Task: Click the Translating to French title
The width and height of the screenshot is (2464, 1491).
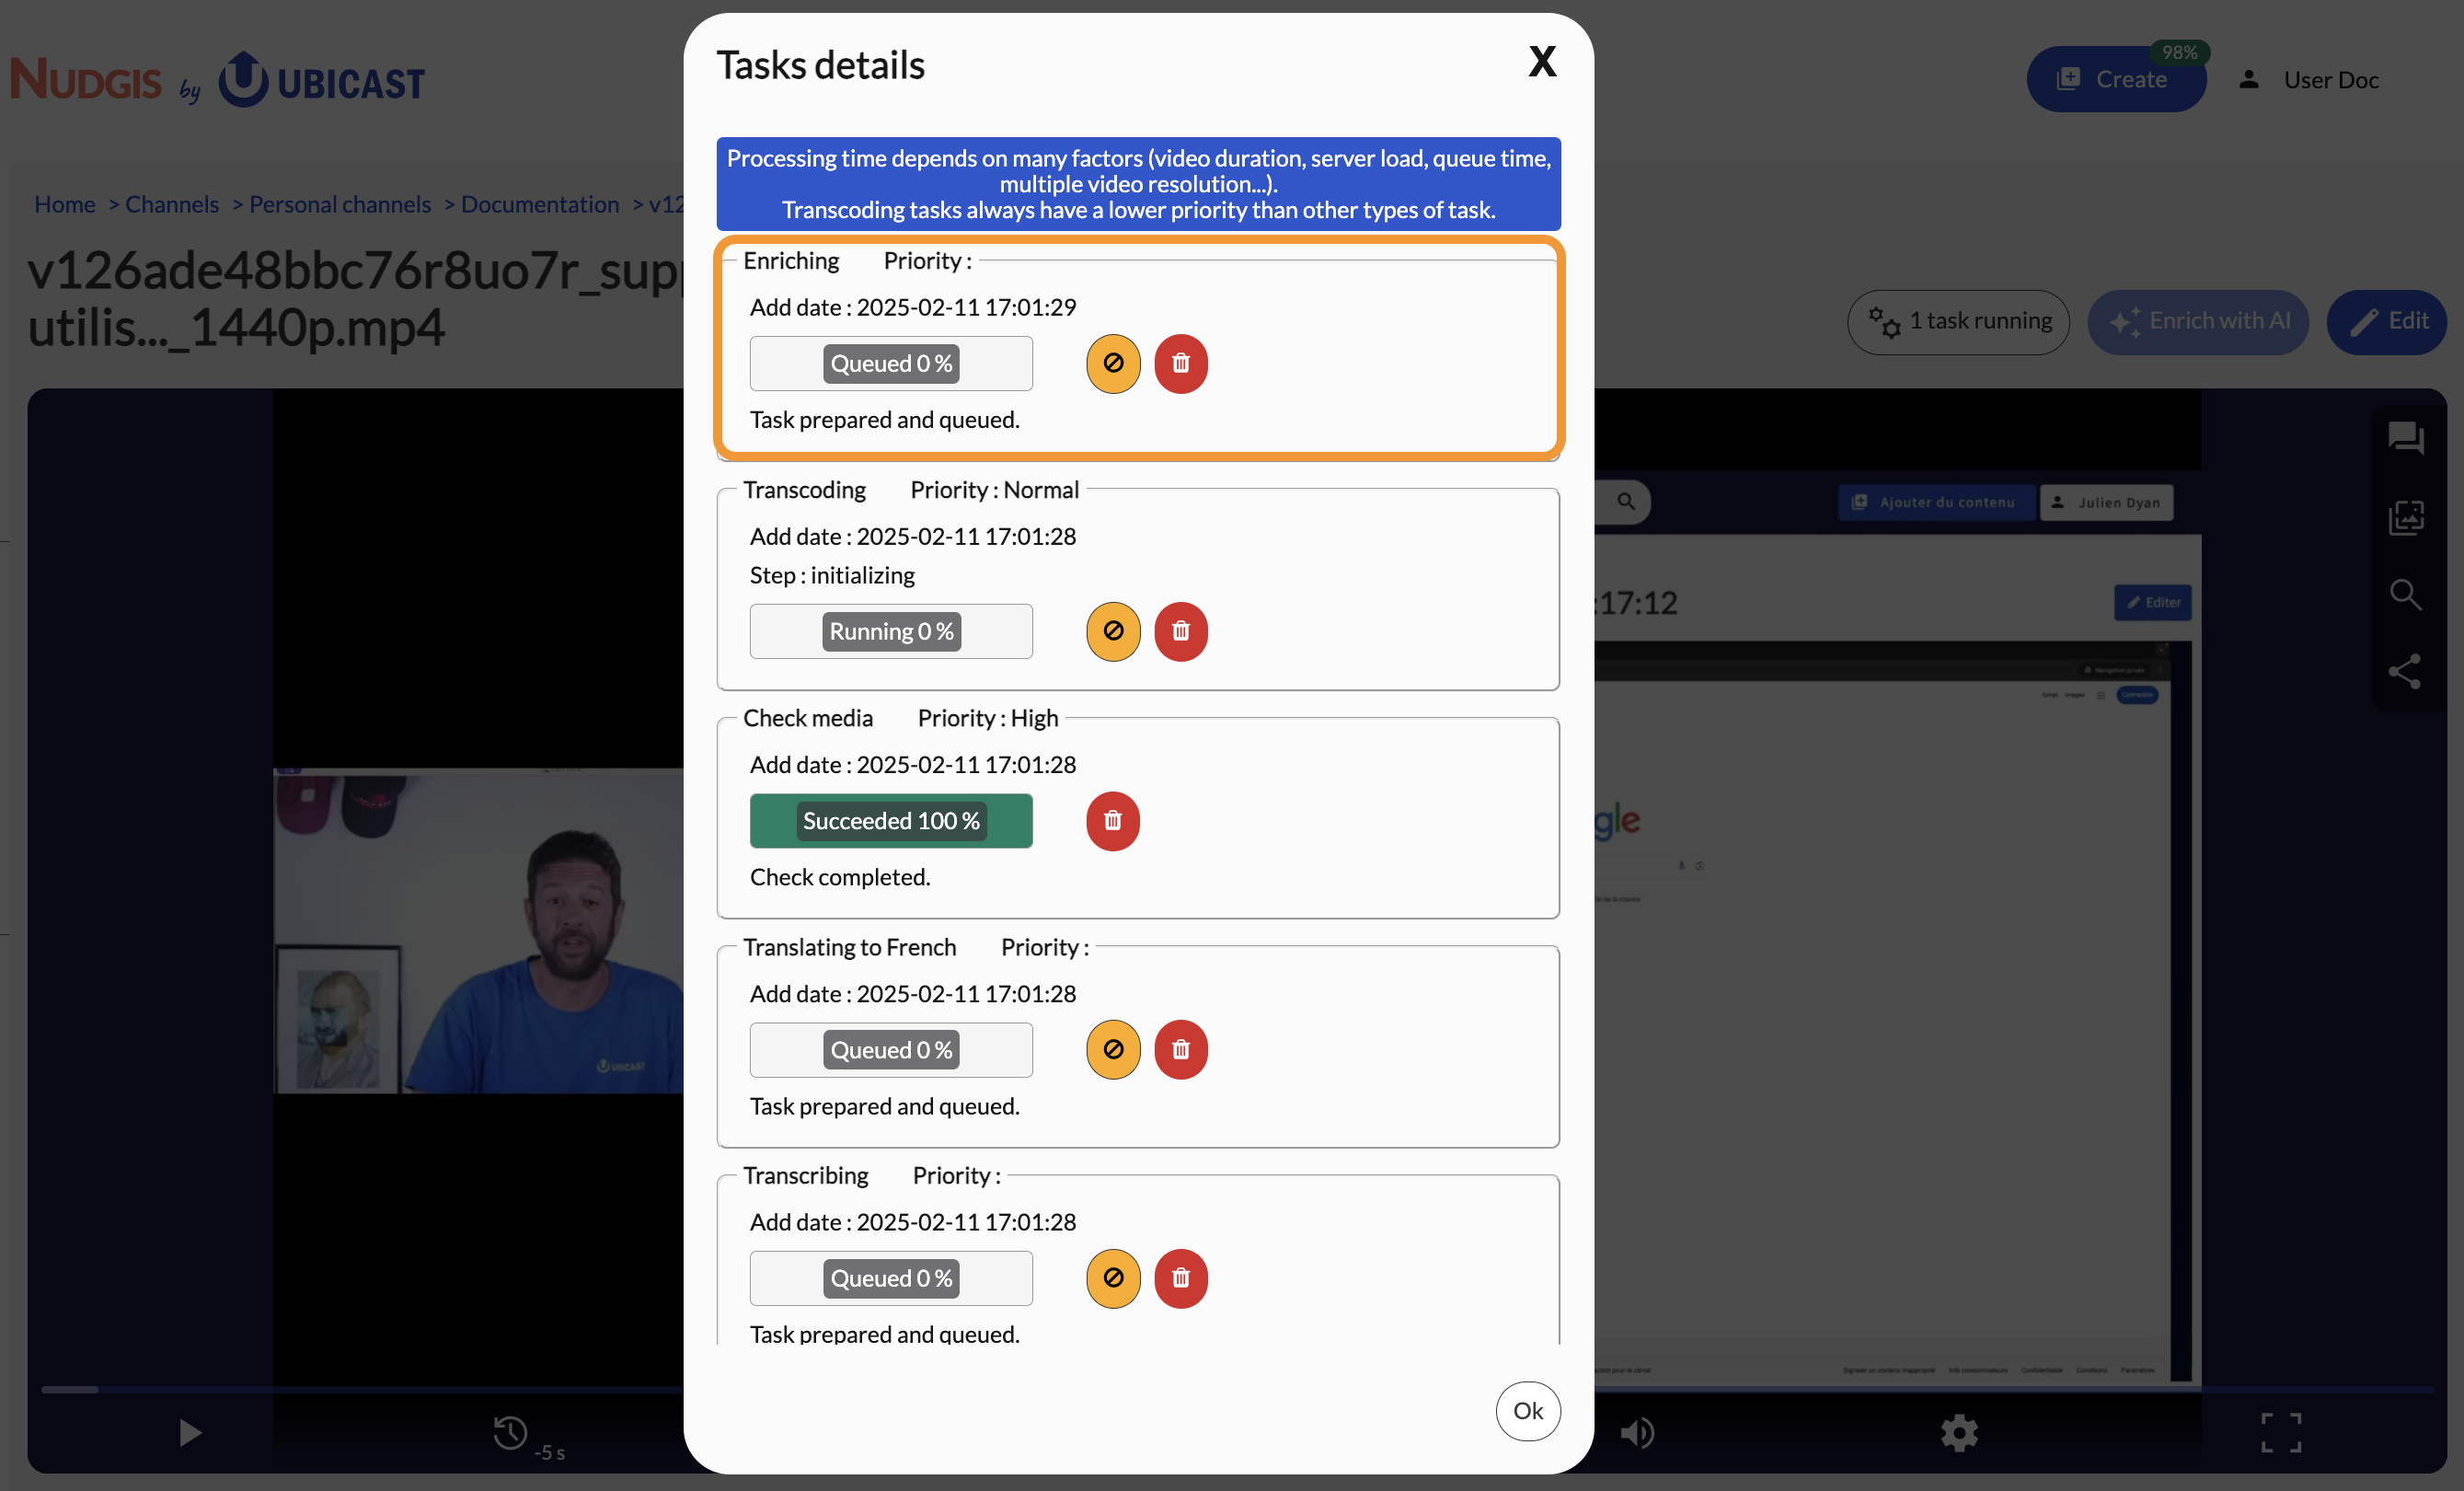Action: (849, 947)
